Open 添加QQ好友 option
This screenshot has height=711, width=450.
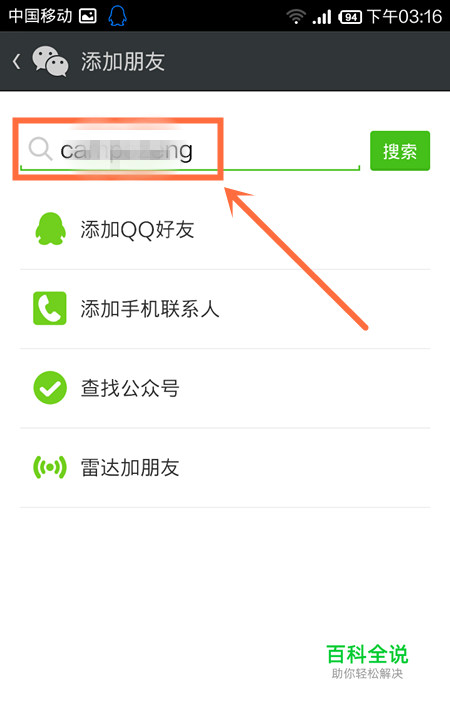coord(225,229)
